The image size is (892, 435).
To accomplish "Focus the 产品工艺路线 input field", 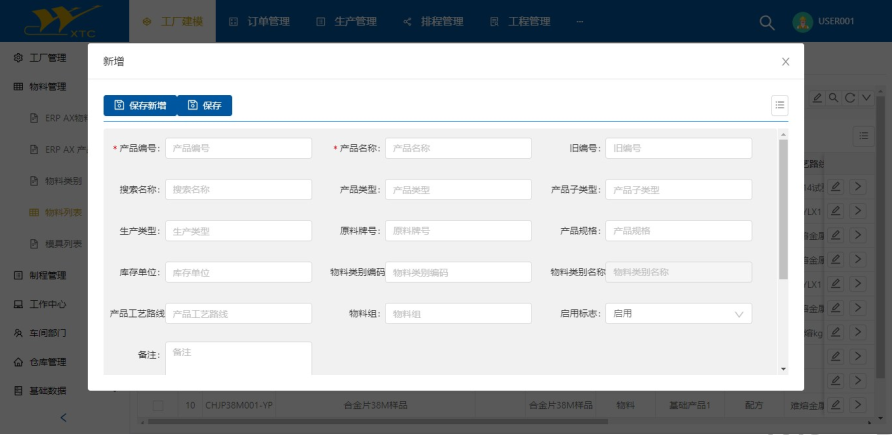I will (238, 313).
